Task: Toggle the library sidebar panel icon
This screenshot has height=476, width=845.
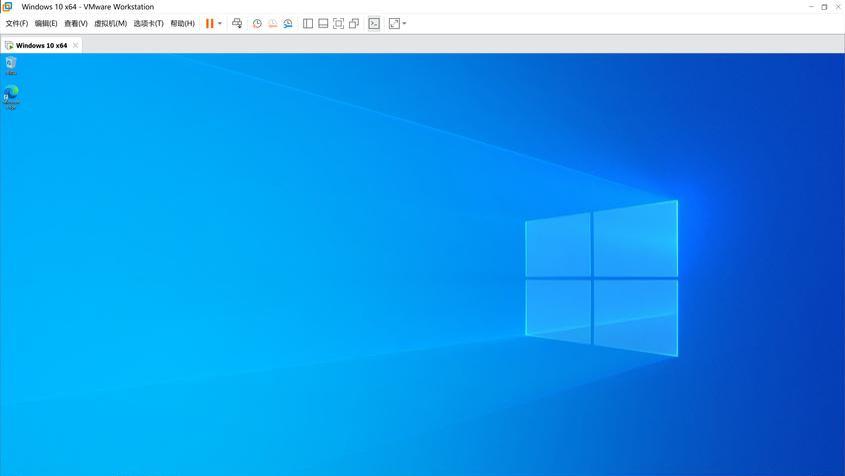Action: click(x=308, y=23)
